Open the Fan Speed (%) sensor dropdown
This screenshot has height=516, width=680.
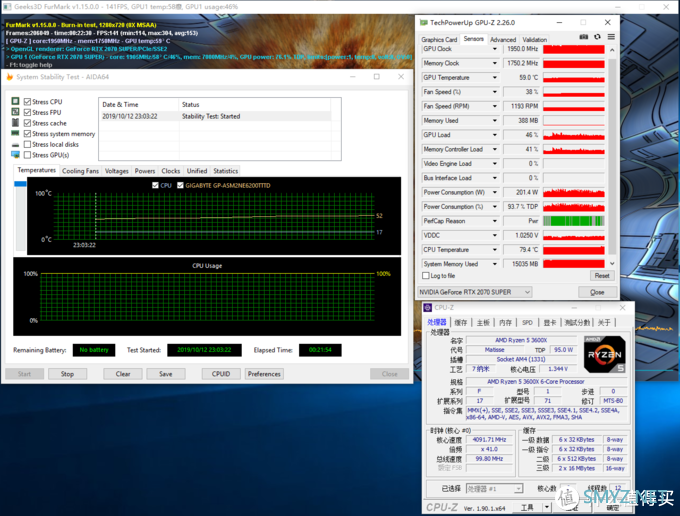point(494,92)
